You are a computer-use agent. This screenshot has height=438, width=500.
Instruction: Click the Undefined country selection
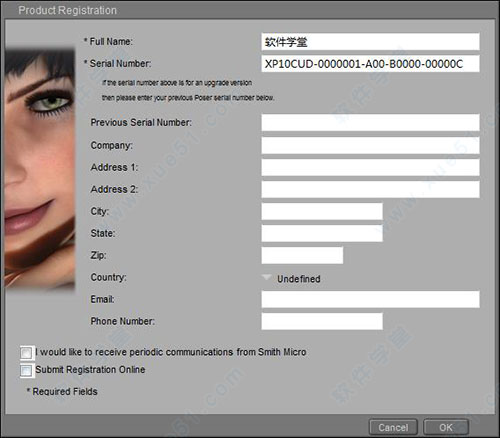point(299,279)
